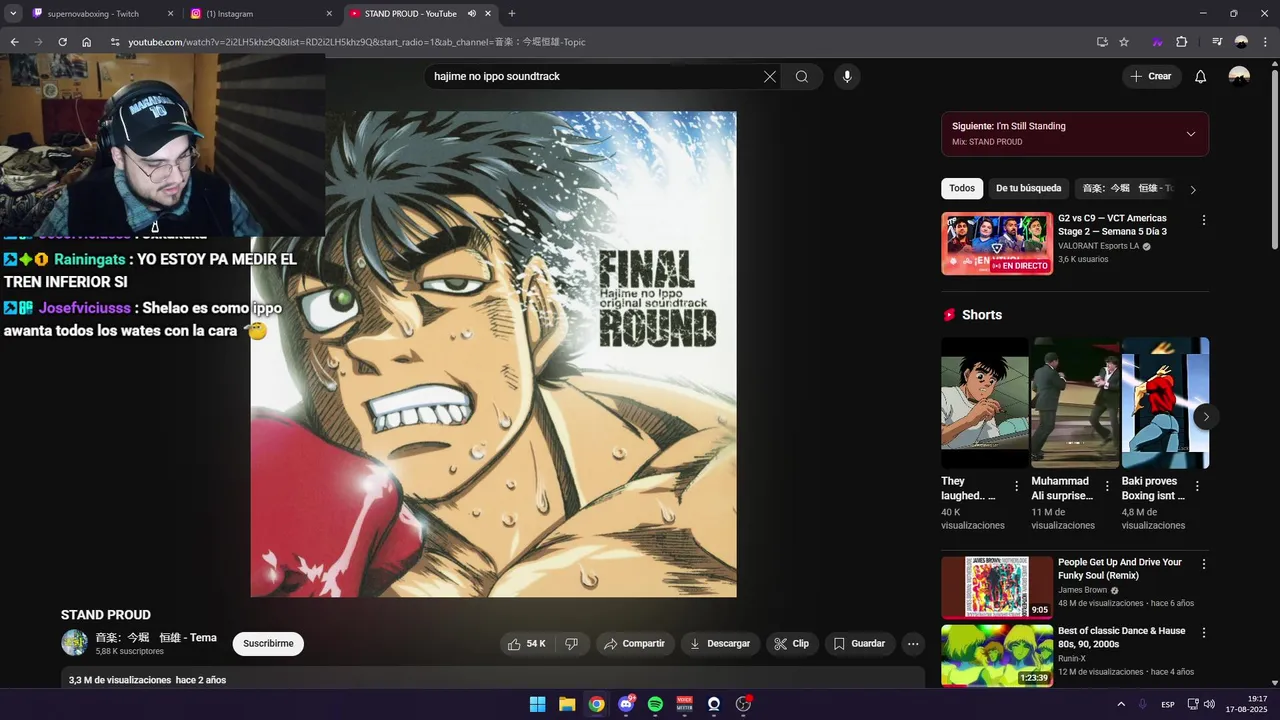Expand the 'Siguiente: I'm Still Standing' mix panel
The image size is (1280, 720).
1191,134
